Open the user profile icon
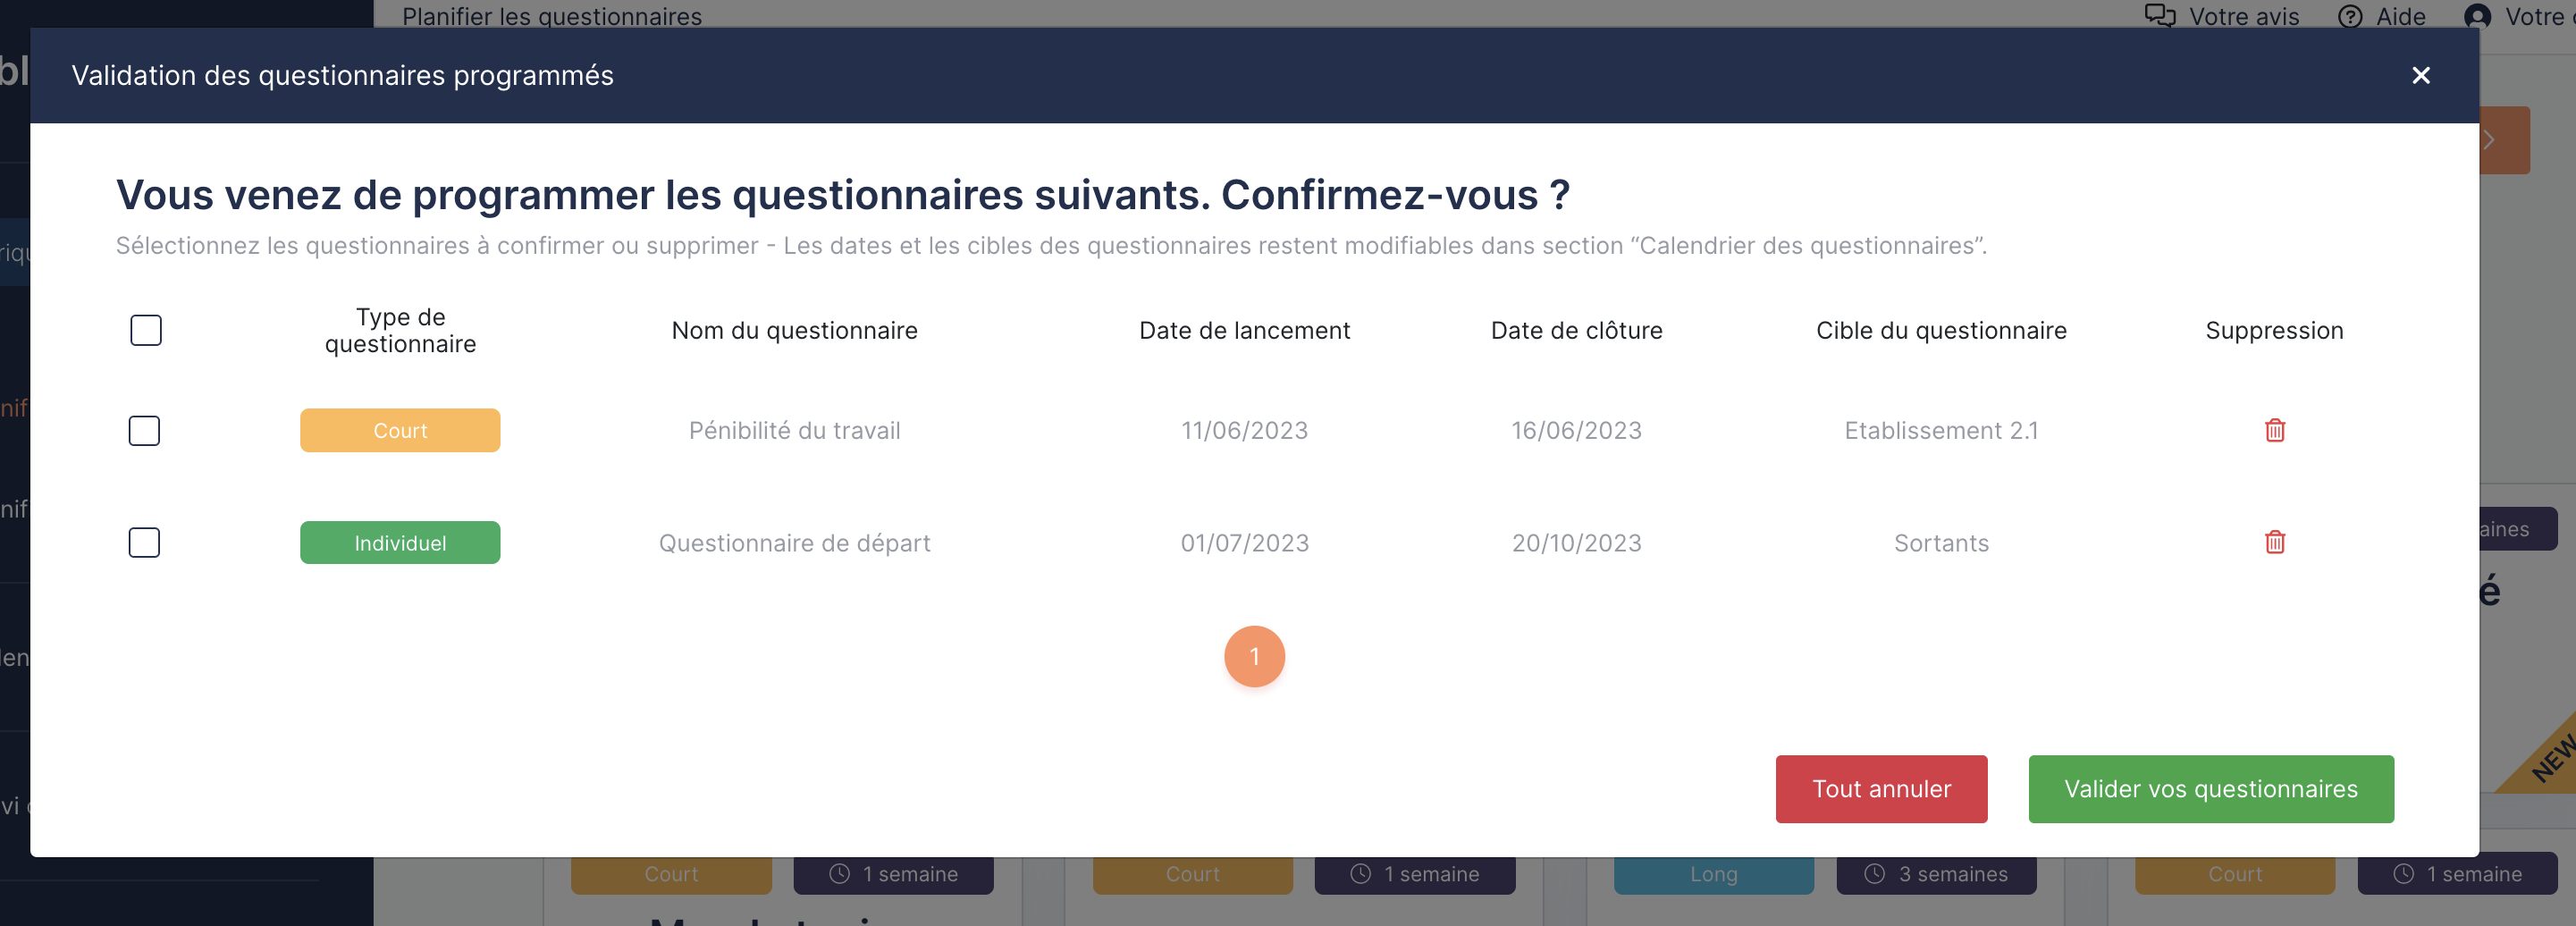2576x926 pixels. point(2477,17)
